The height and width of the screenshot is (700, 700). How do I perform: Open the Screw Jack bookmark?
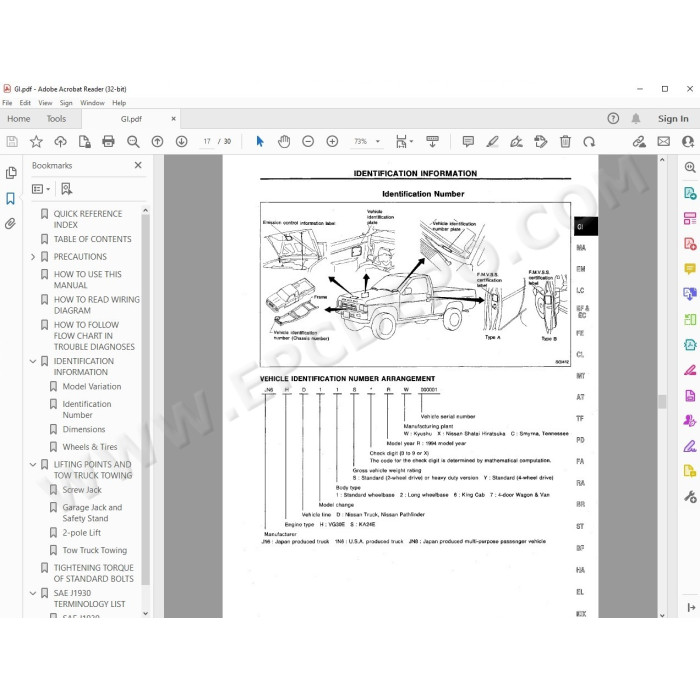tap(82, 490)
